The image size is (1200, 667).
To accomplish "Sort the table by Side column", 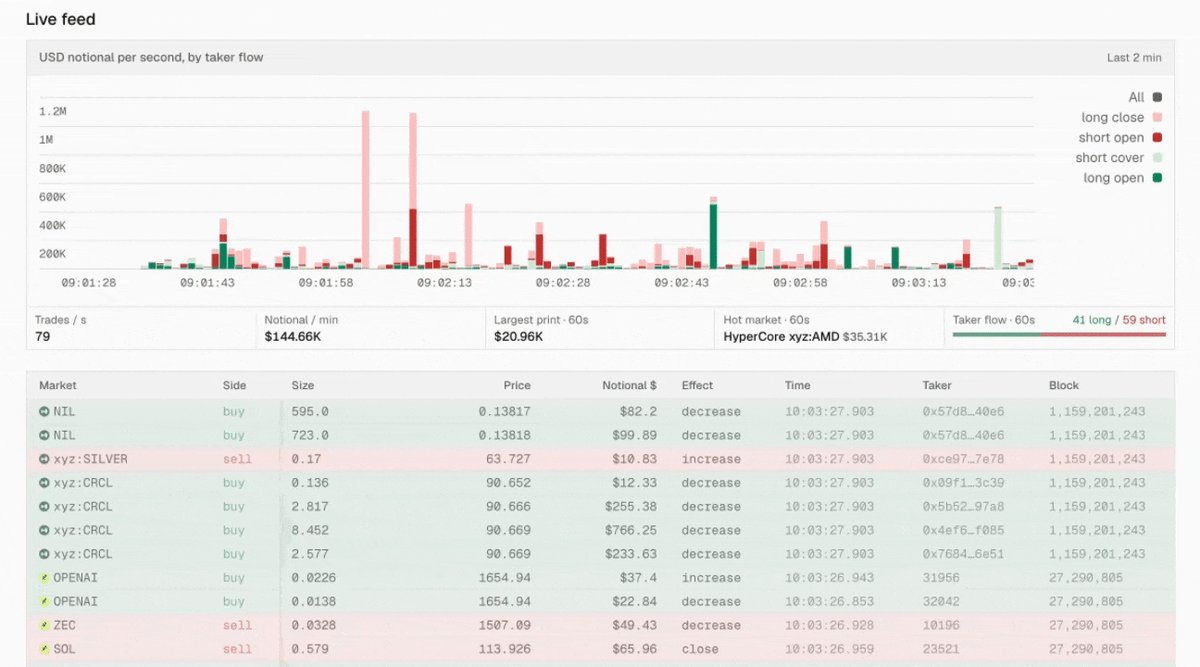I will click(x=234, y=385).
